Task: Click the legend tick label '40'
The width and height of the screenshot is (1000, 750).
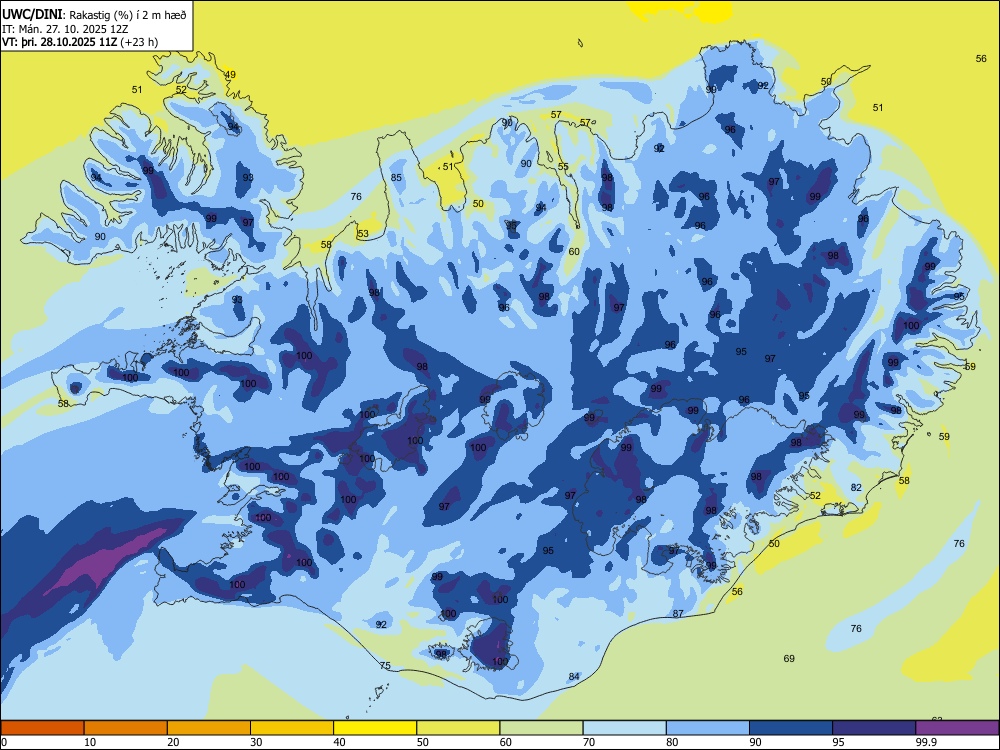Action: click(x=339, y=742)
